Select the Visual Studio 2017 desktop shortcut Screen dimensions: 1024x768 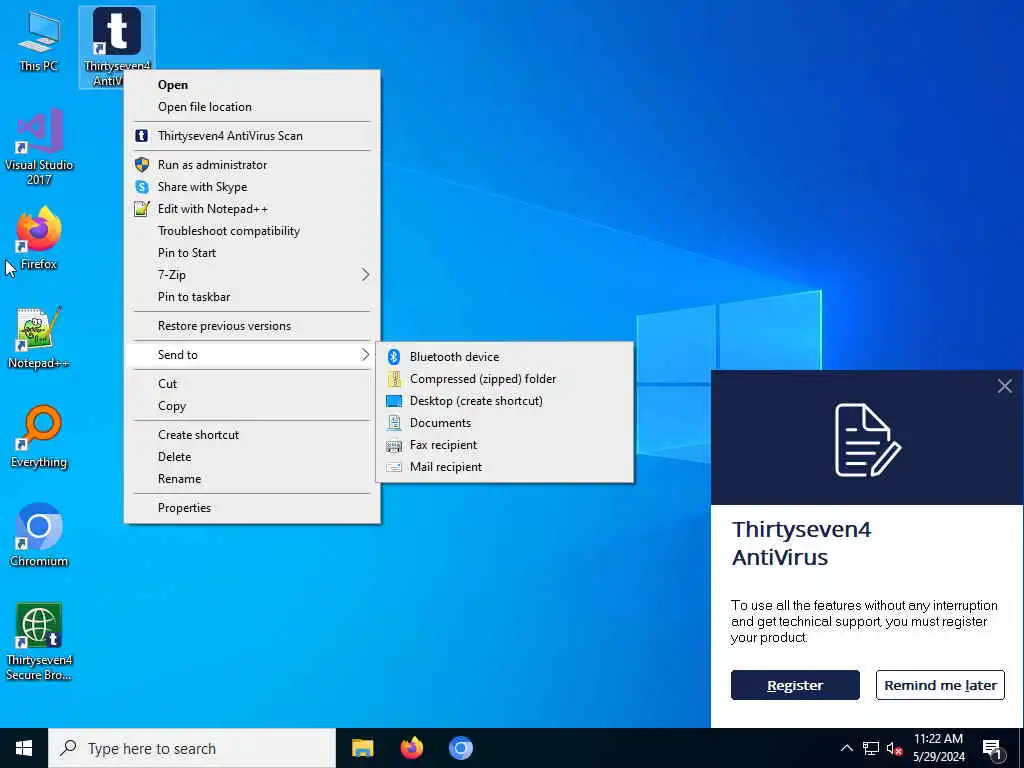(39, 147)
